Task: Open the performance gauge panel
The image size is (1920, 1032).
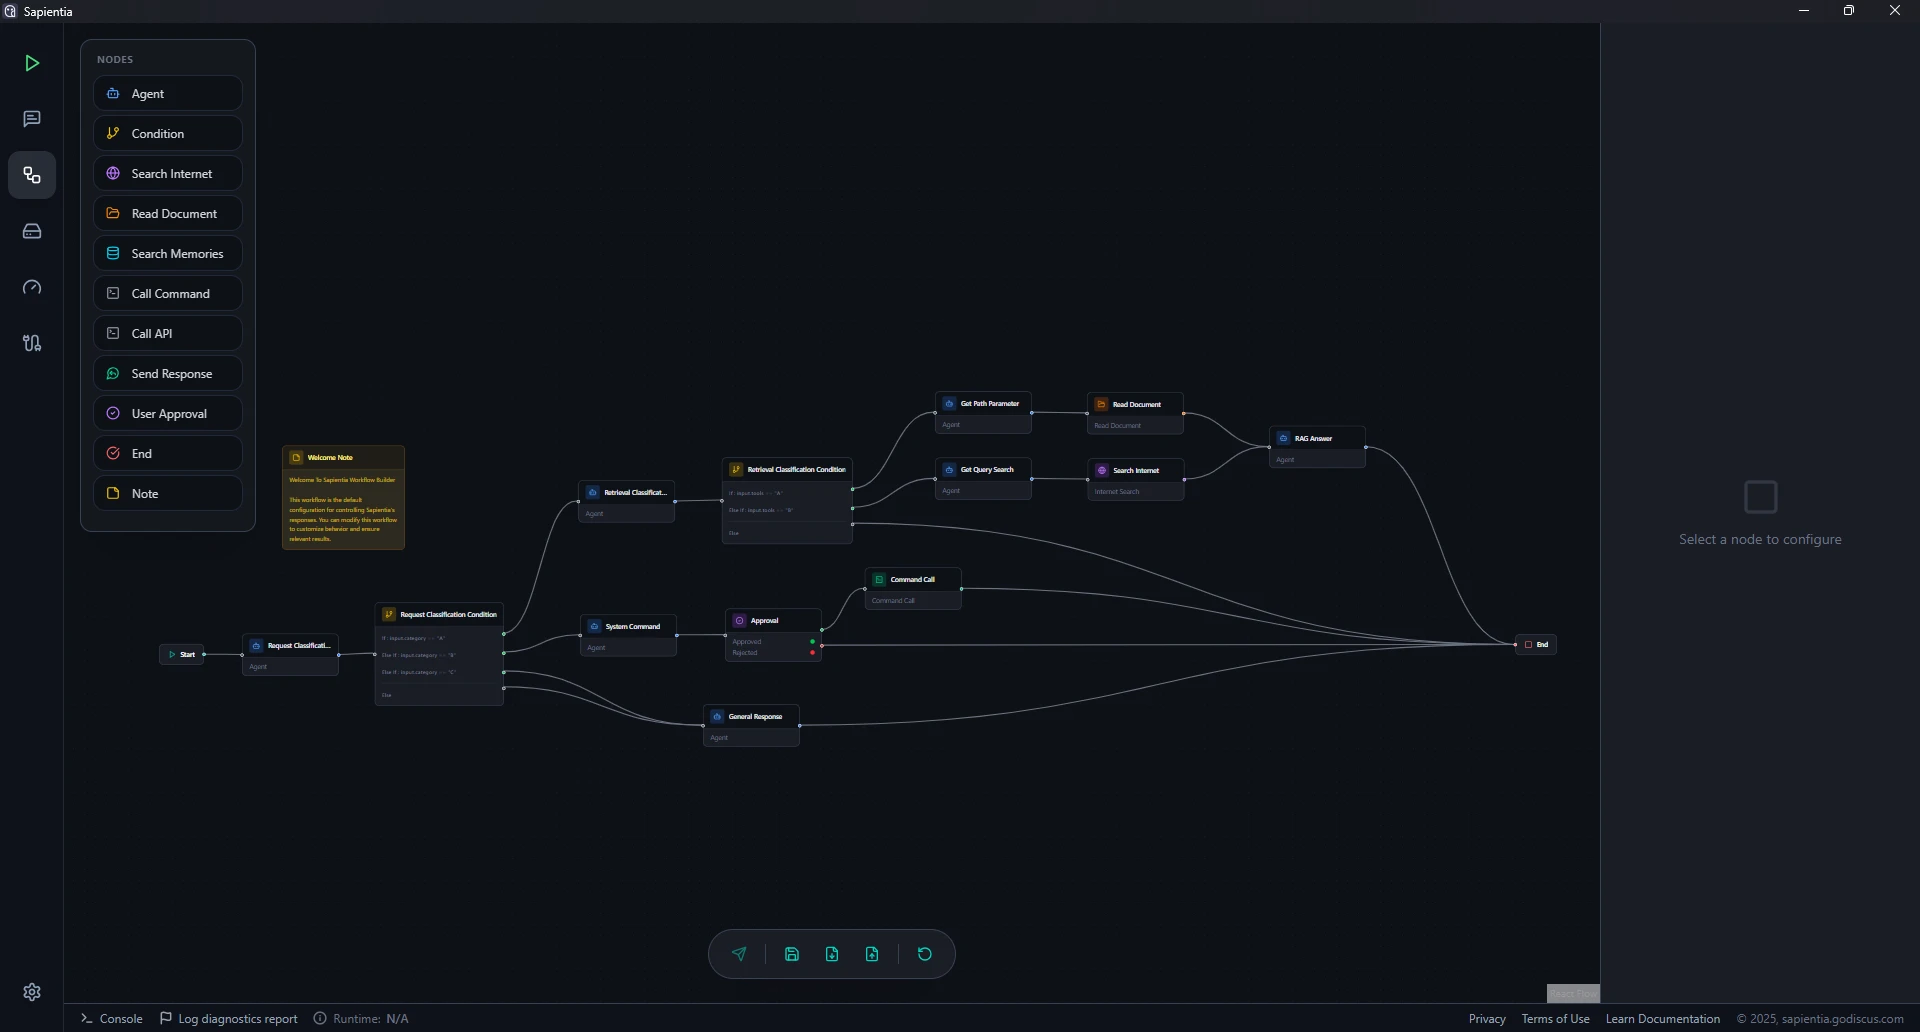Action: point(31,287)
